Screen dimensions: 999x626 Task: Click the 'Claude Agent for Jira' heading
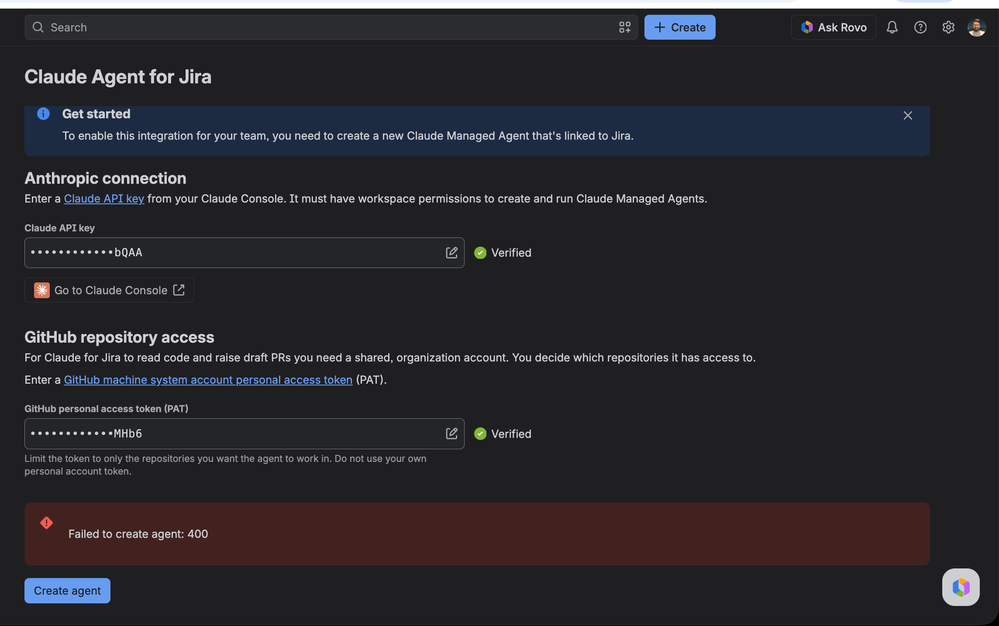pos(118,77)
